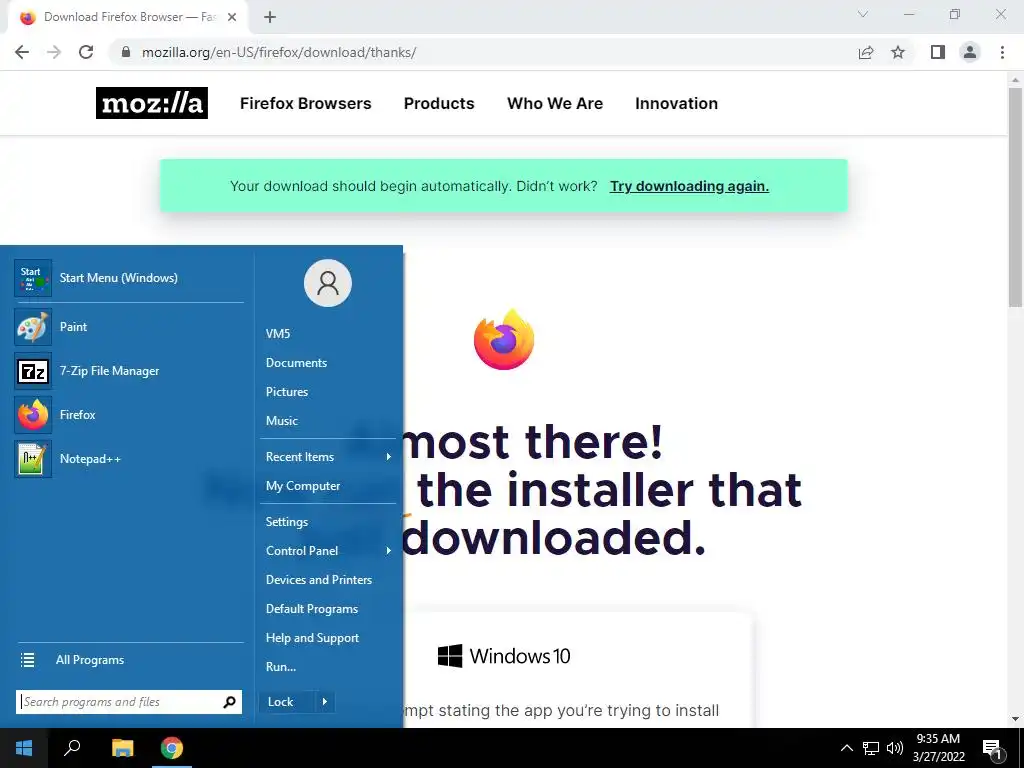Toggle Chrome side panel icon
The image size is (1024, 768).
[938, 52]
